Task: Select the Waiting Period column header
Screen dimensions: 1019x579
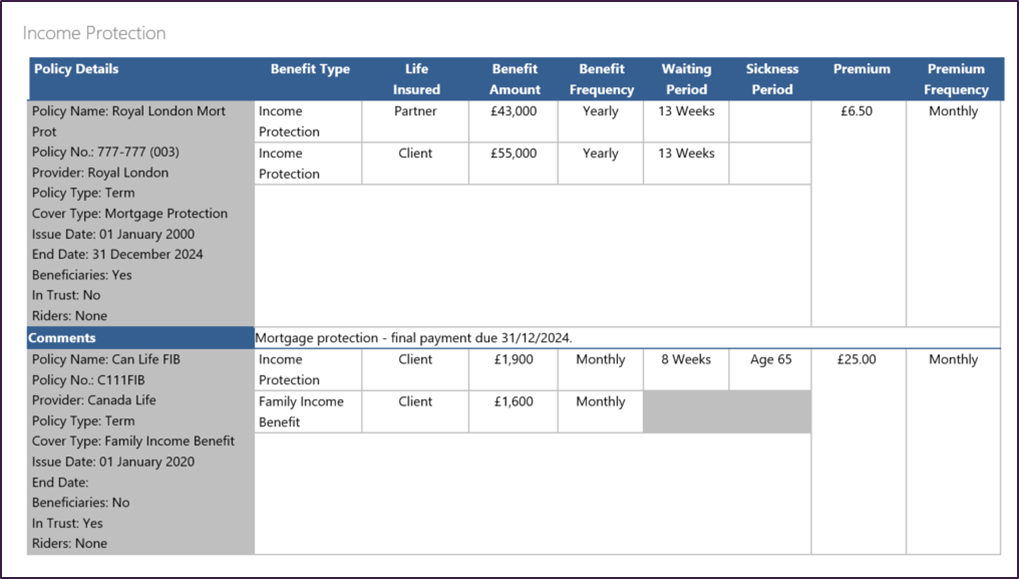Action: (x=685, y=78)
